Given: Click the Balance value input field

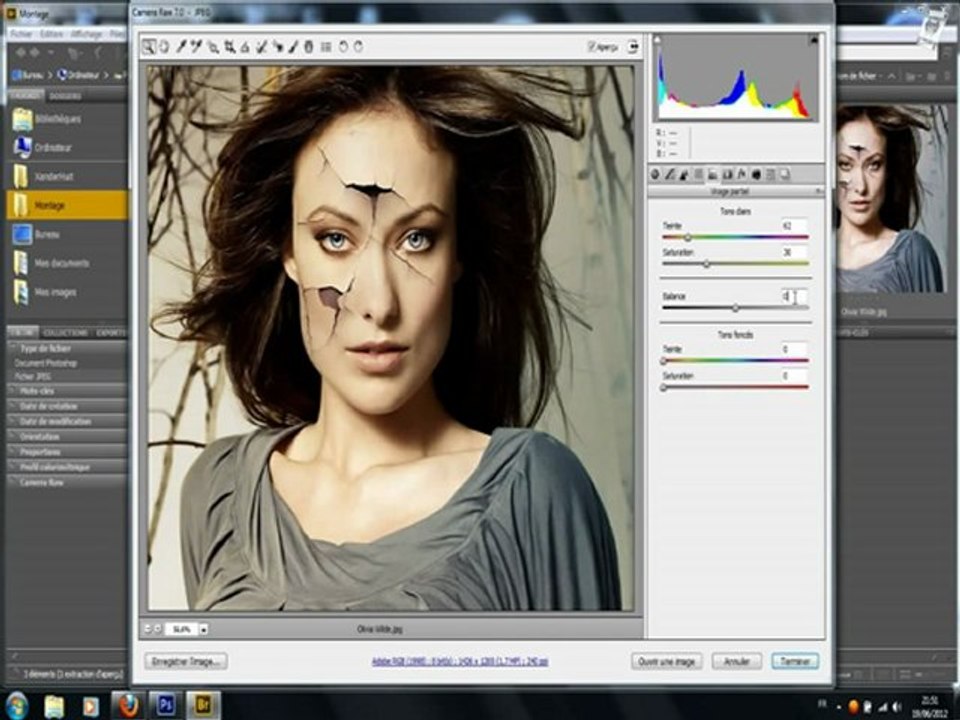Looking at the screenshot, I should point(794,296).
